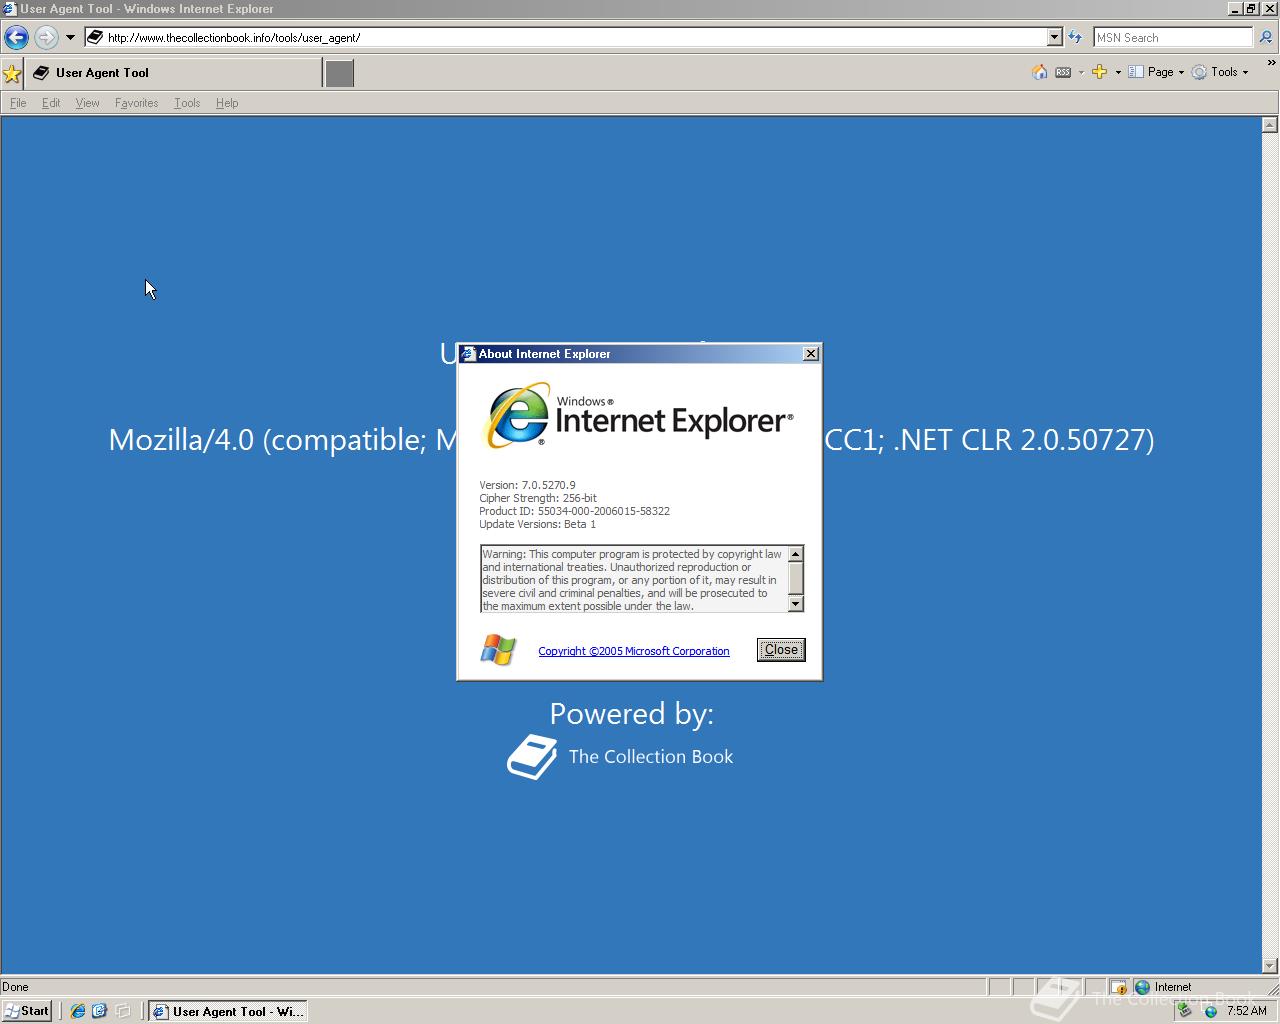Click the Done status bar text
The width and height of the screenshot is (1280, 1024).
15,987
